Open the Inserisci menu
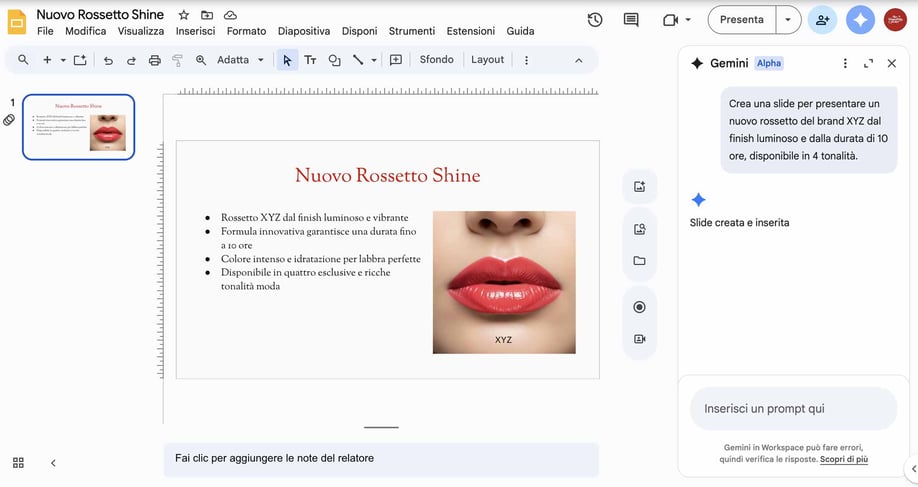This screenshot has height=487, width=918. tap(195, 31)
